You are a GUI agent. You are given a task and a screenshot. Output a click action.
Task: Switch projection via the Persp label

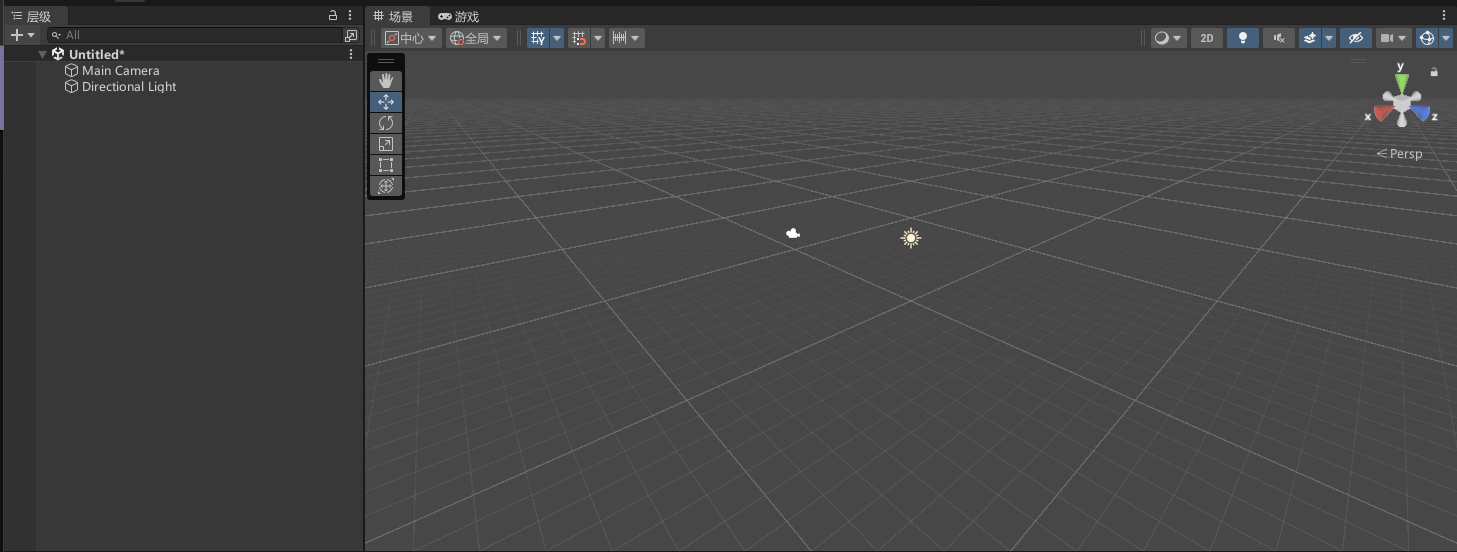pos(1400,154)
